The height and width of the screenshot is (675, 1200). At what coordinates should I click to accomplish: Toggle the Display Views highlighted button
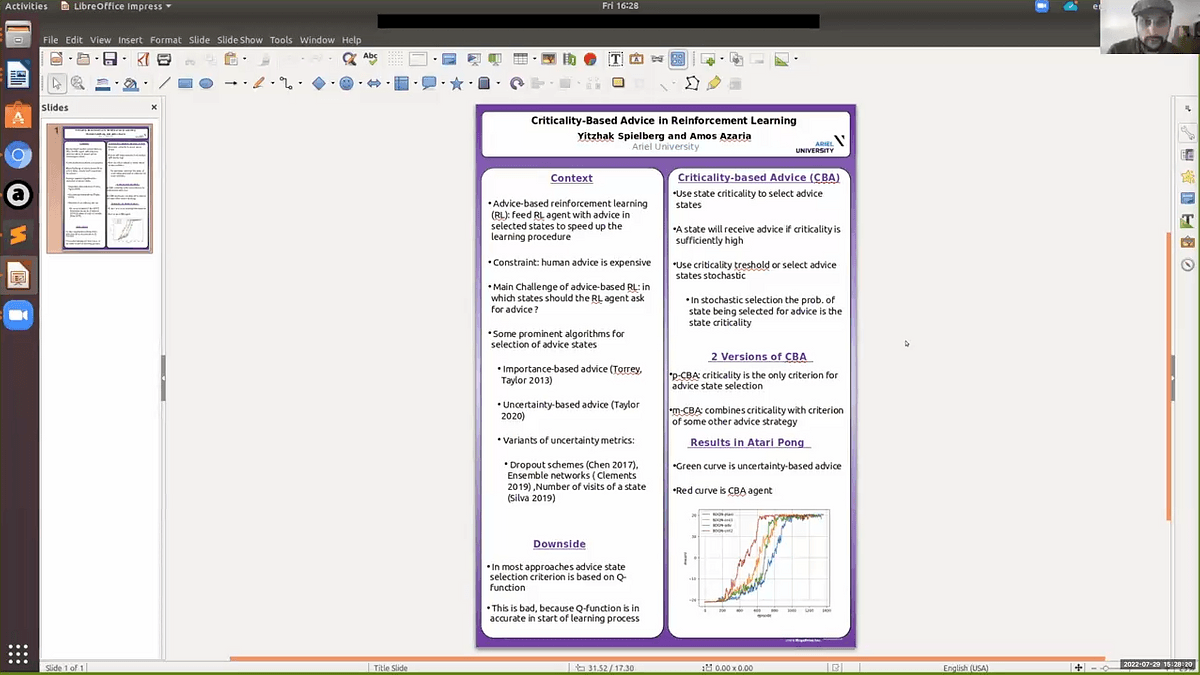tap(678, 59)
